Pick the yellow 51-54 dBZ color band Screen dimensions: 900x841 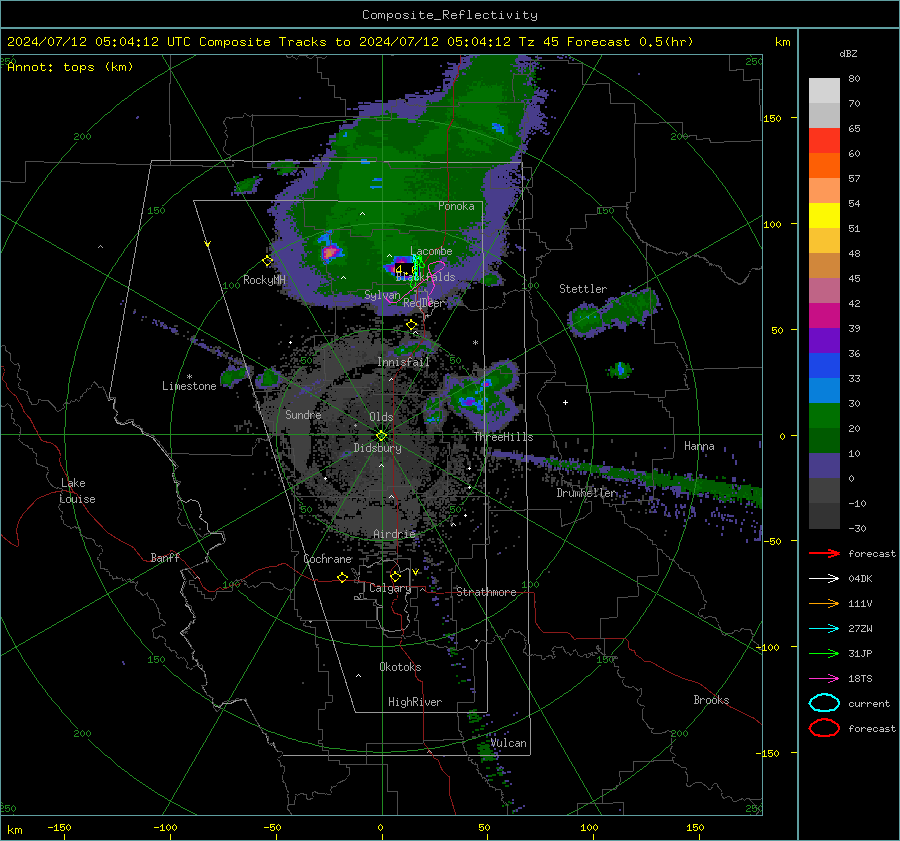824,216
